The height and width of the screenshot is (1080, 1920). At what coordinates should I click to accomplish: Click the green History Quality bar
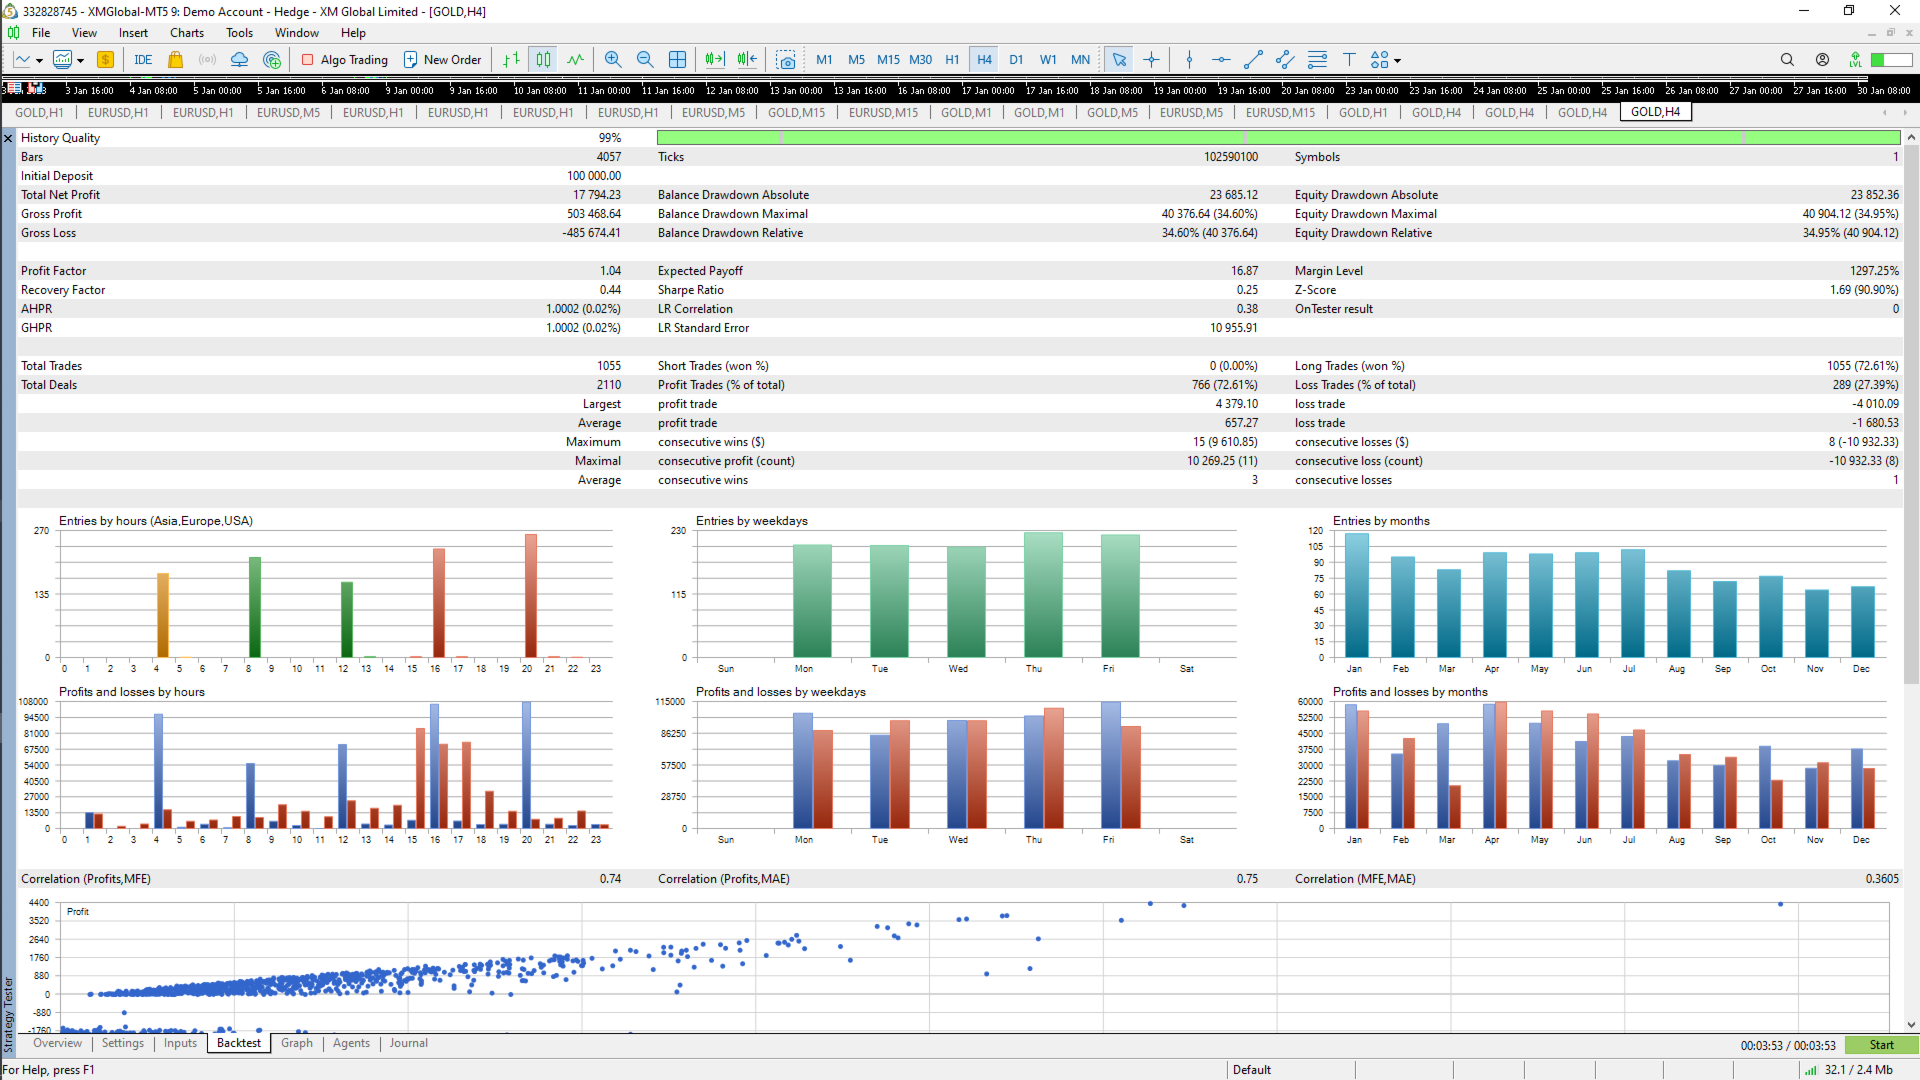(x=1278, y=138)
